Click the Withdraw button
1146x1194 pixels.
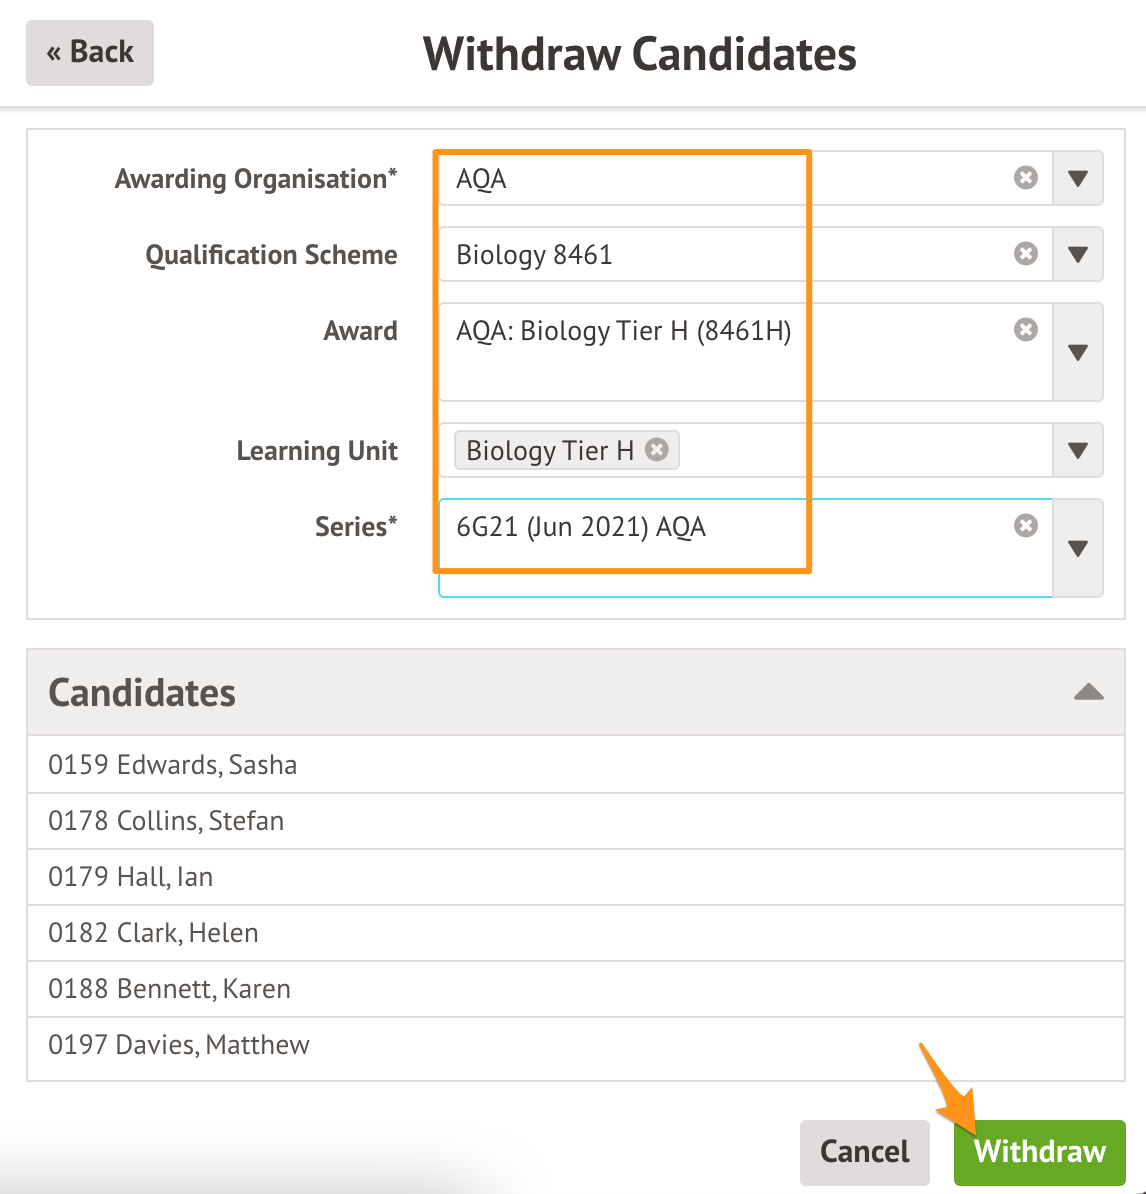coord(1039,1152)
